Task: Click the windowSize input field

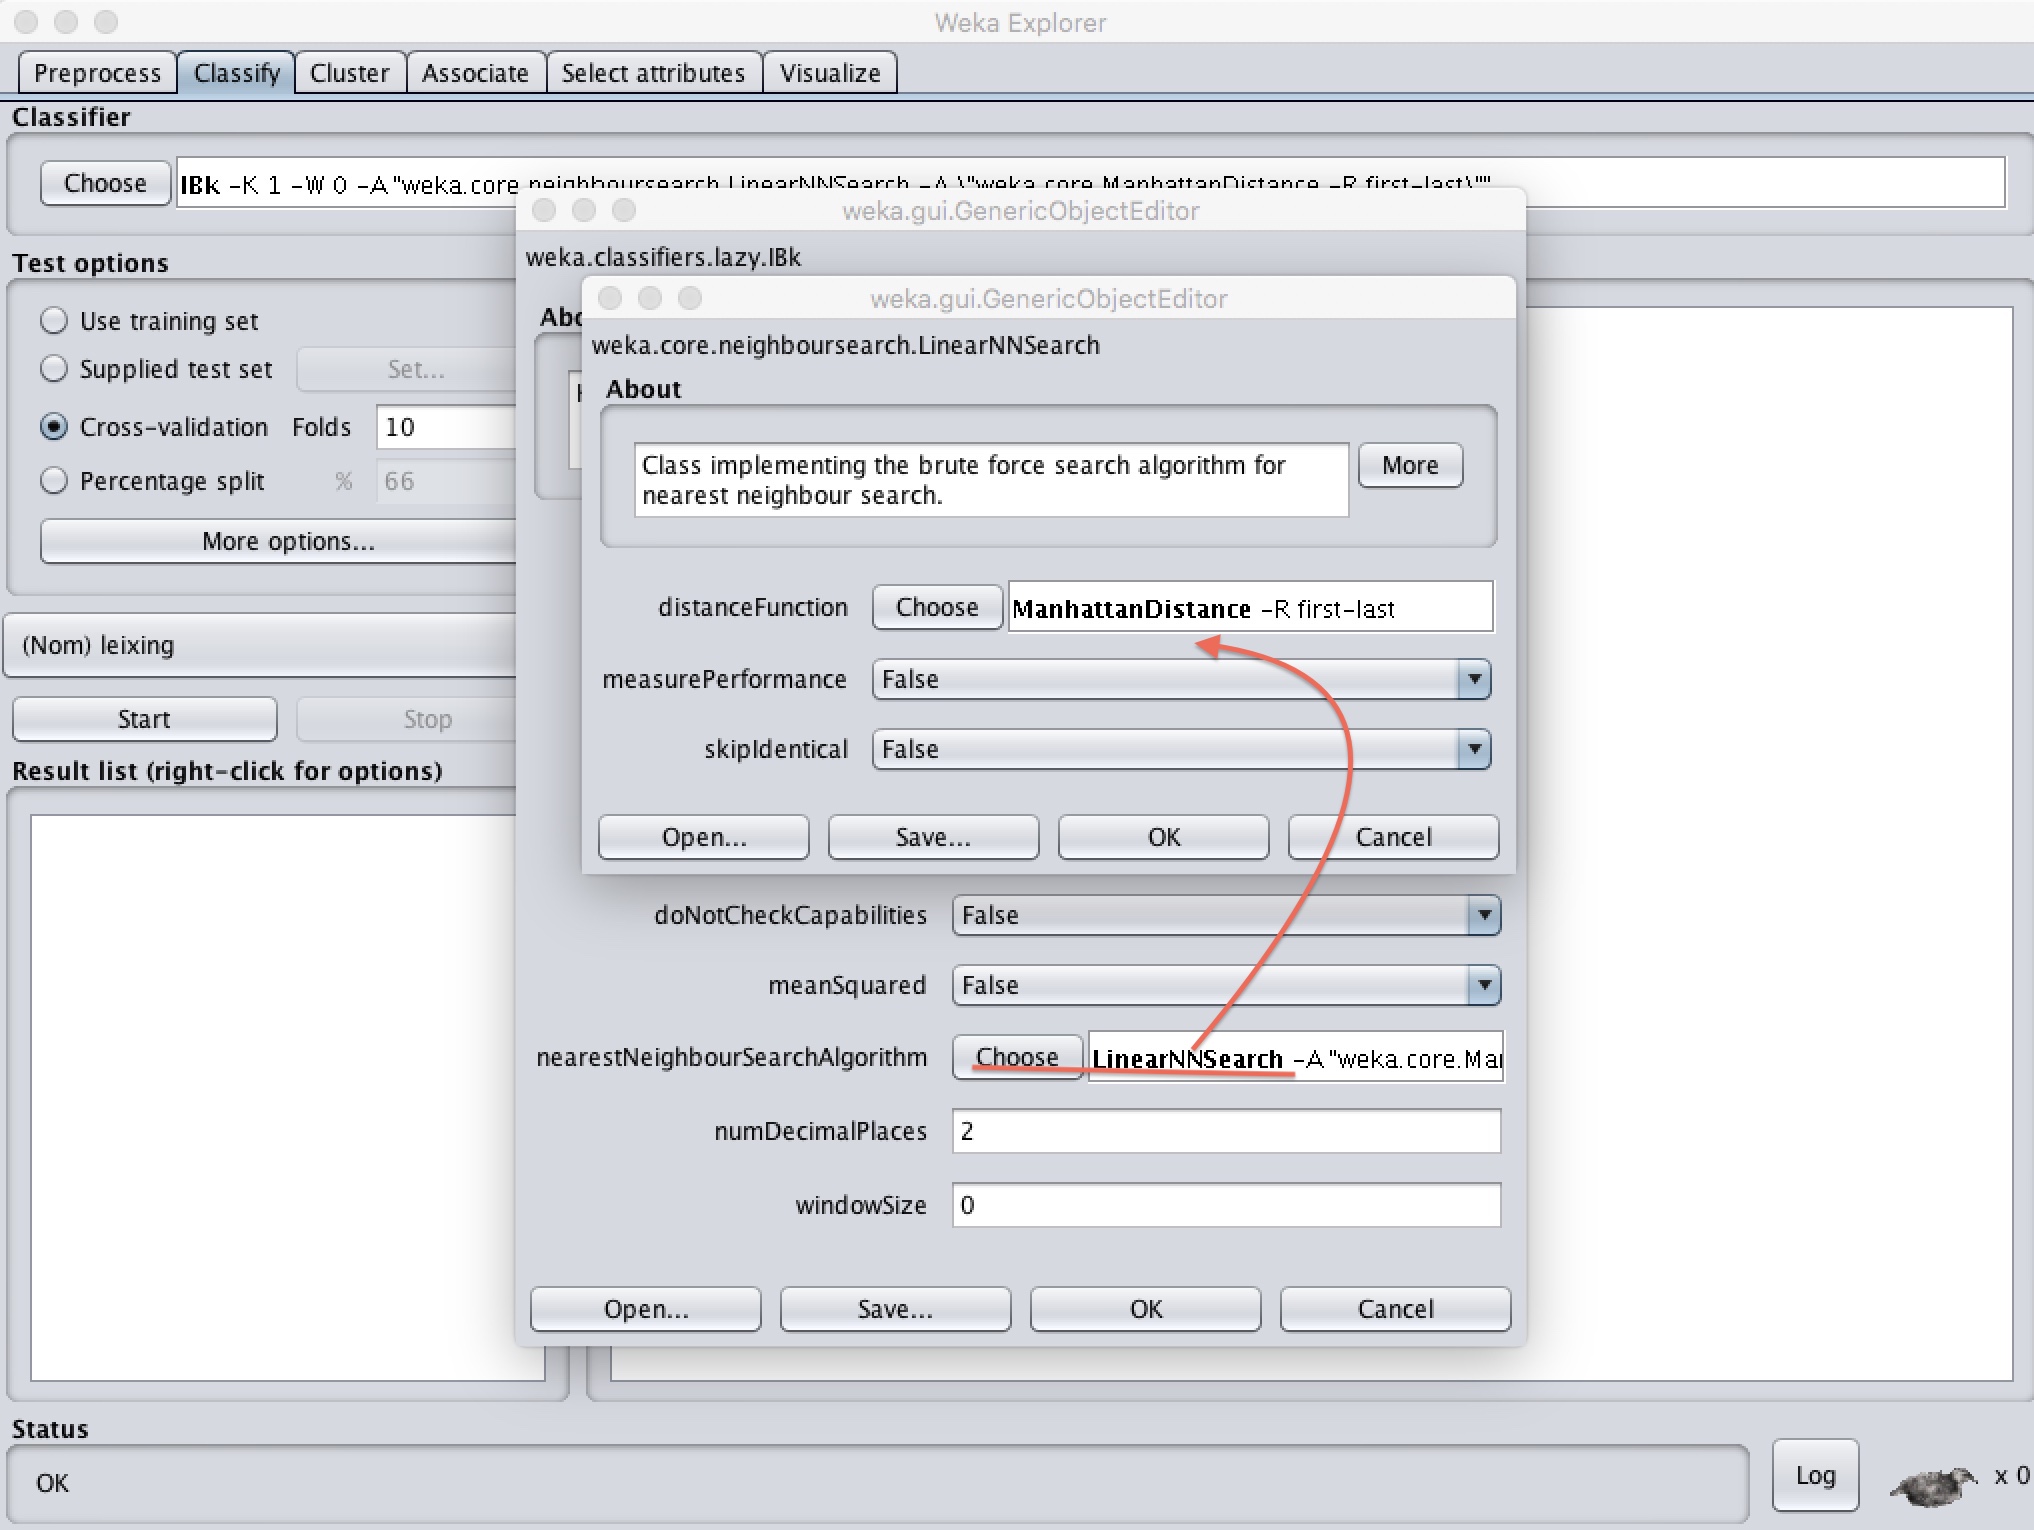Action: tap(1225, 1205)
